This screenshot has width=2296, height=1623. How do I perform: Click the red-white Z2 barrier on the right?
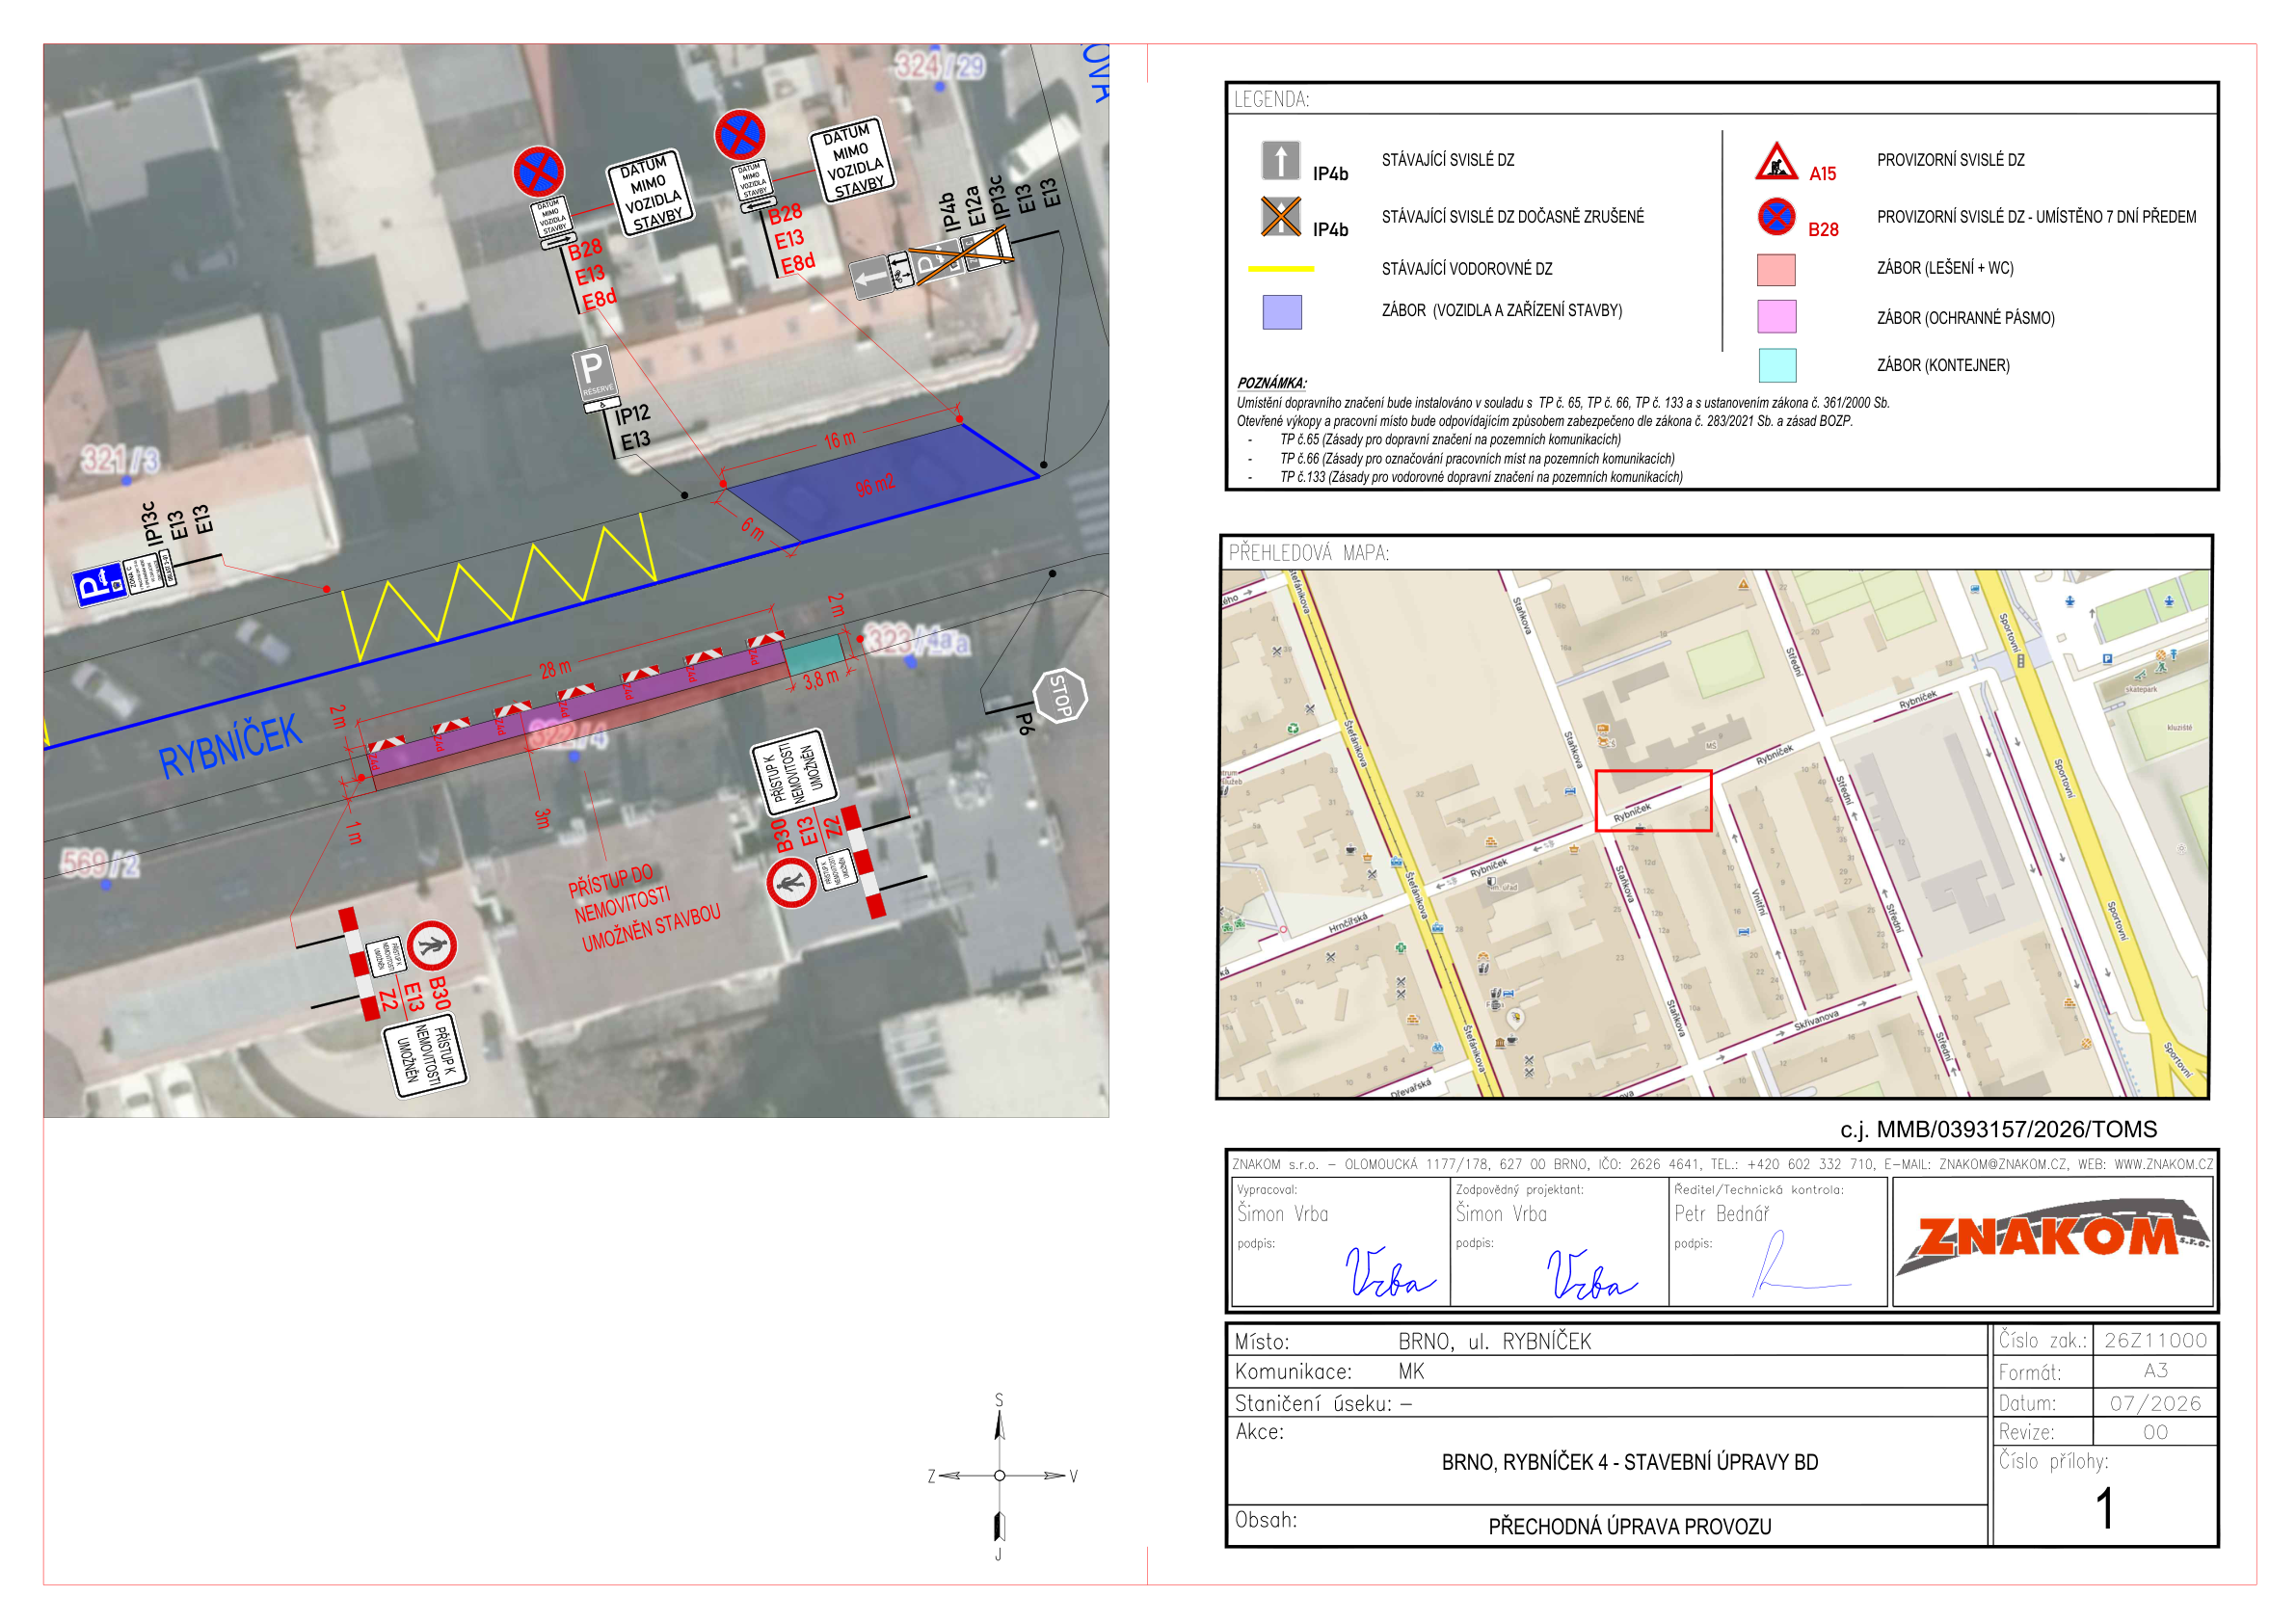[x=863, y=861]
